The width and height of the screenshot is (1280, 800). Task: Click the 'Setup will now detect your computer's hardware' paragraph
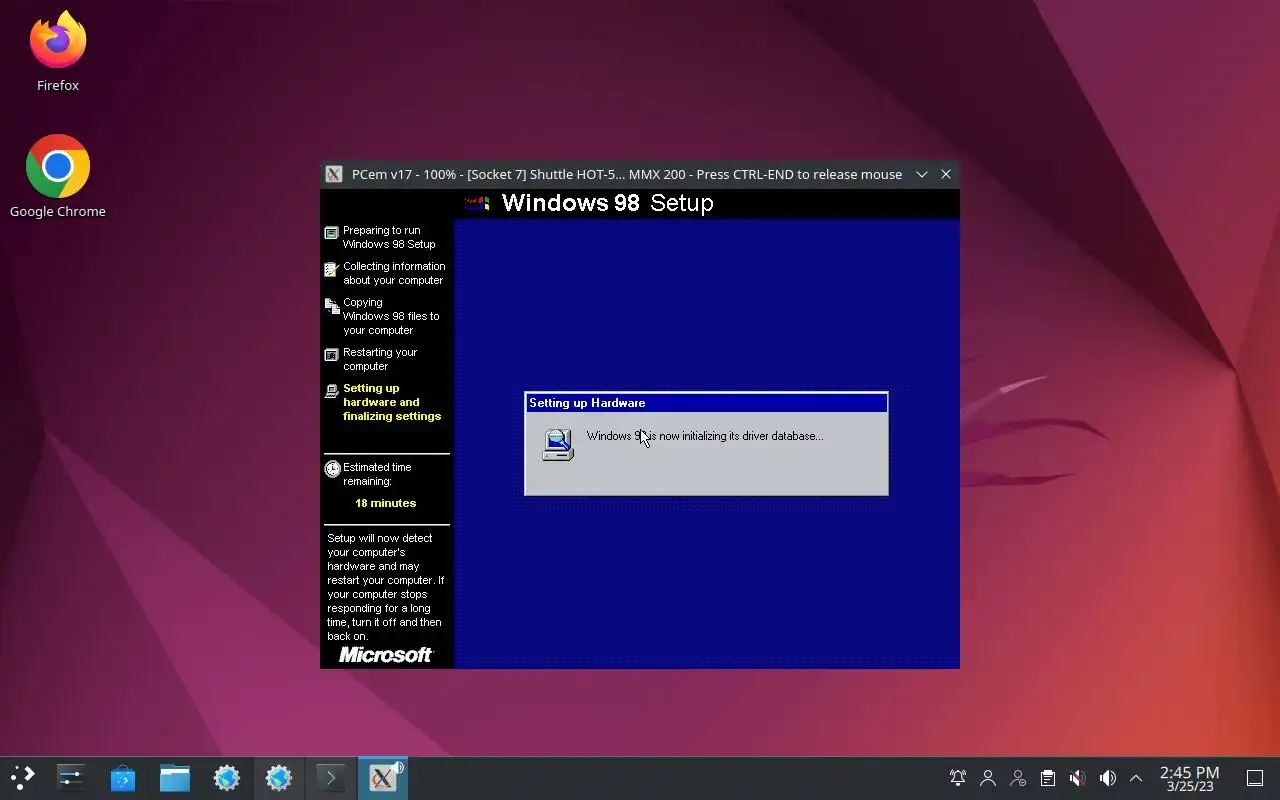pyautogui.click(x=385, y=587)
